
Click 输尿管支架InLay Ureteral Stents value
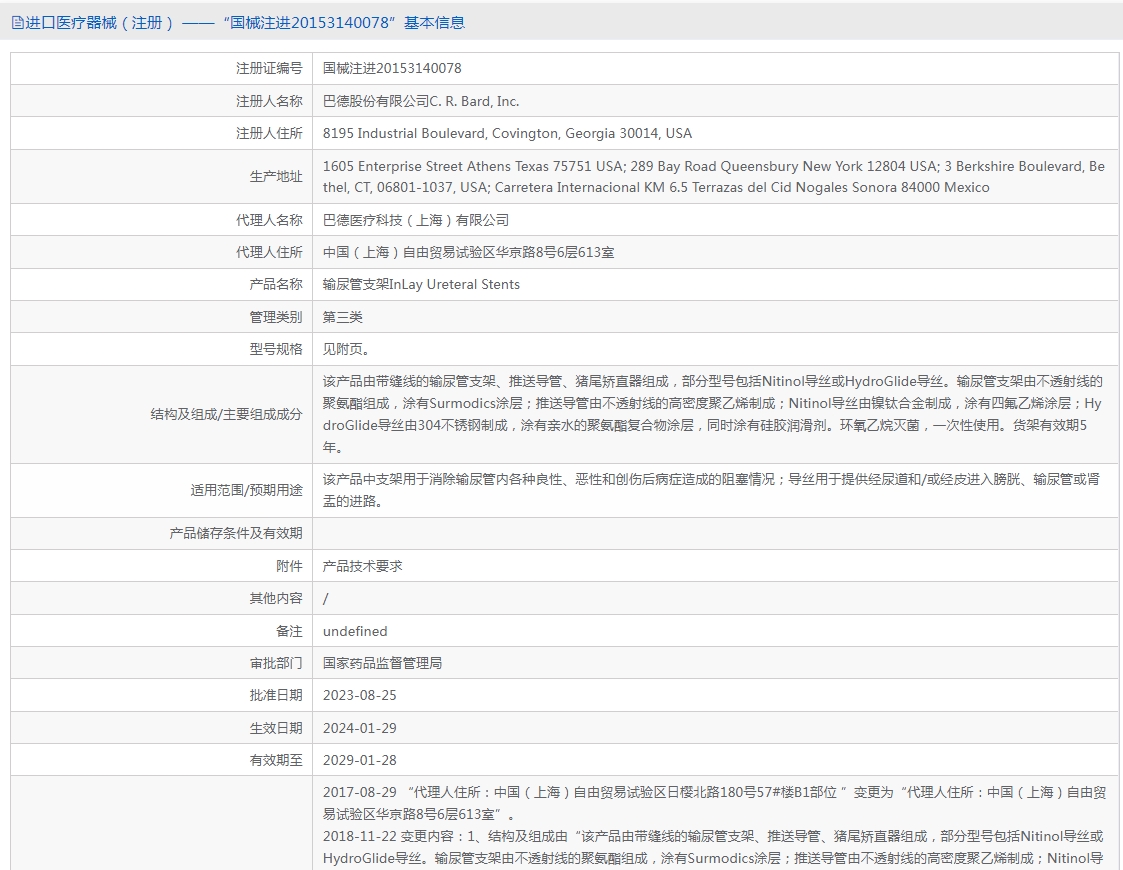point(421,285)
